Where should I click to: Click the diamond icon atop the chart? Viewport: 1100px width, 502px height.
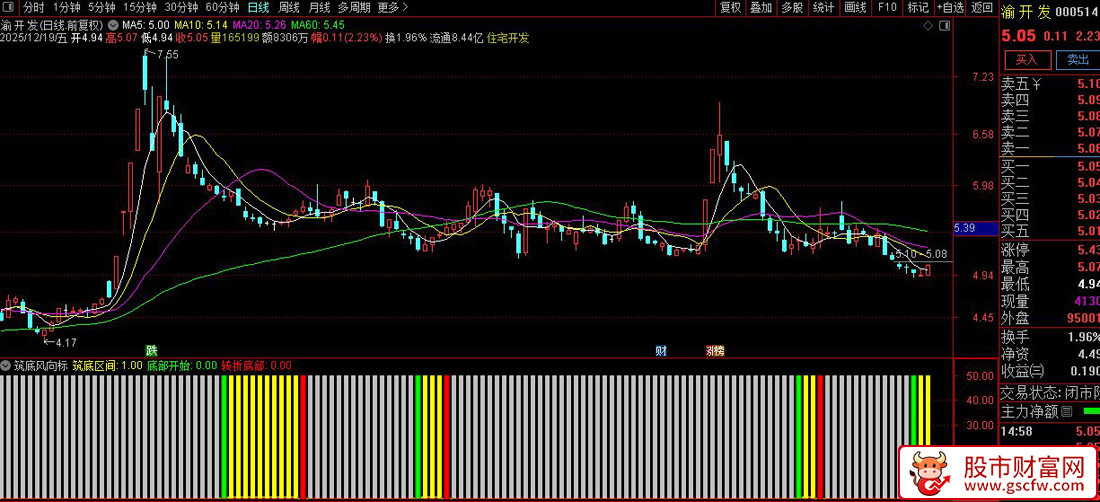[x=928, y=26]
